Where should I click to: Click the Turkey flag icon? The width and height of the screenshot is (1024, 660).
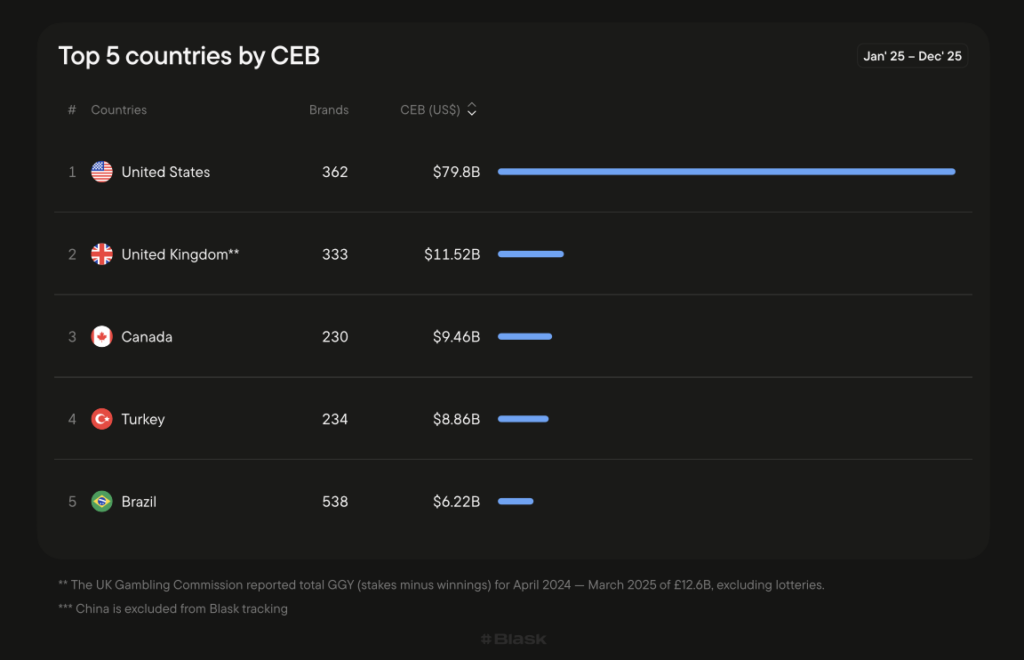pyautogui.click(x=102, y=419)
